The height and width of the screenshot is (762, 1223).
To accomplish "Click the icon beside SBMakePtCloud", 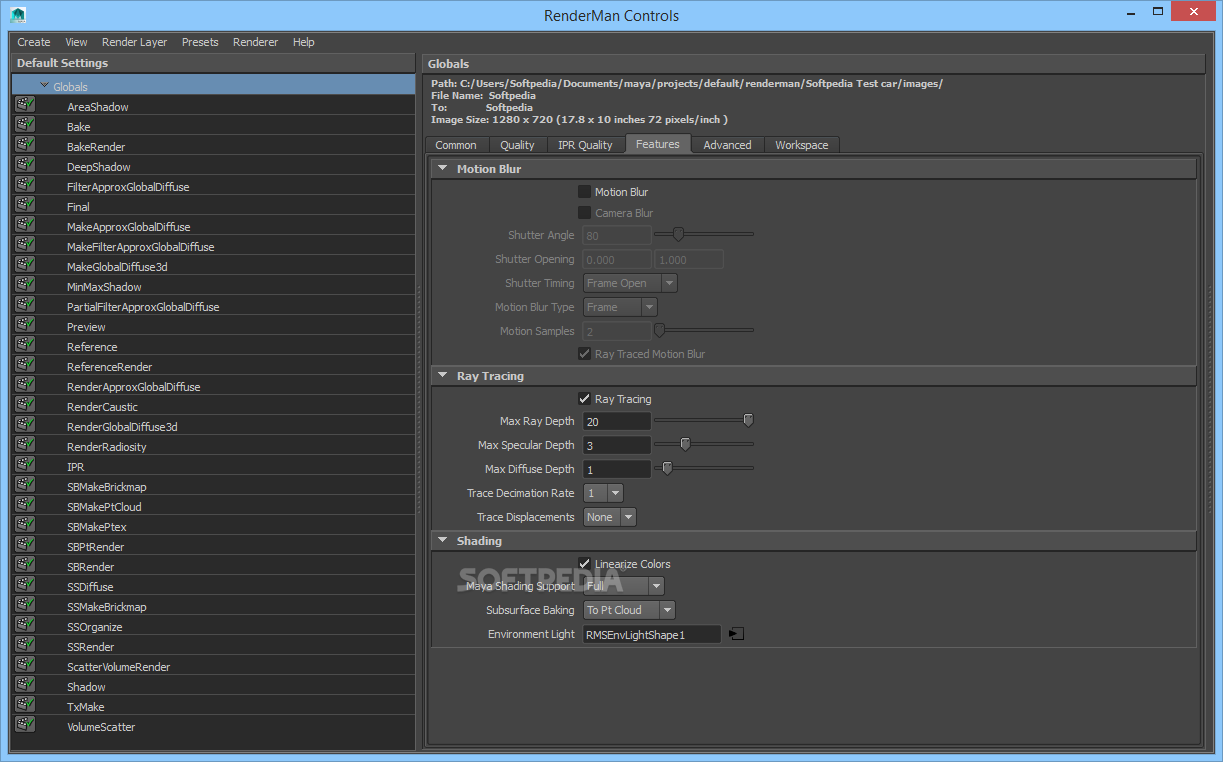I will coord(25,505).
